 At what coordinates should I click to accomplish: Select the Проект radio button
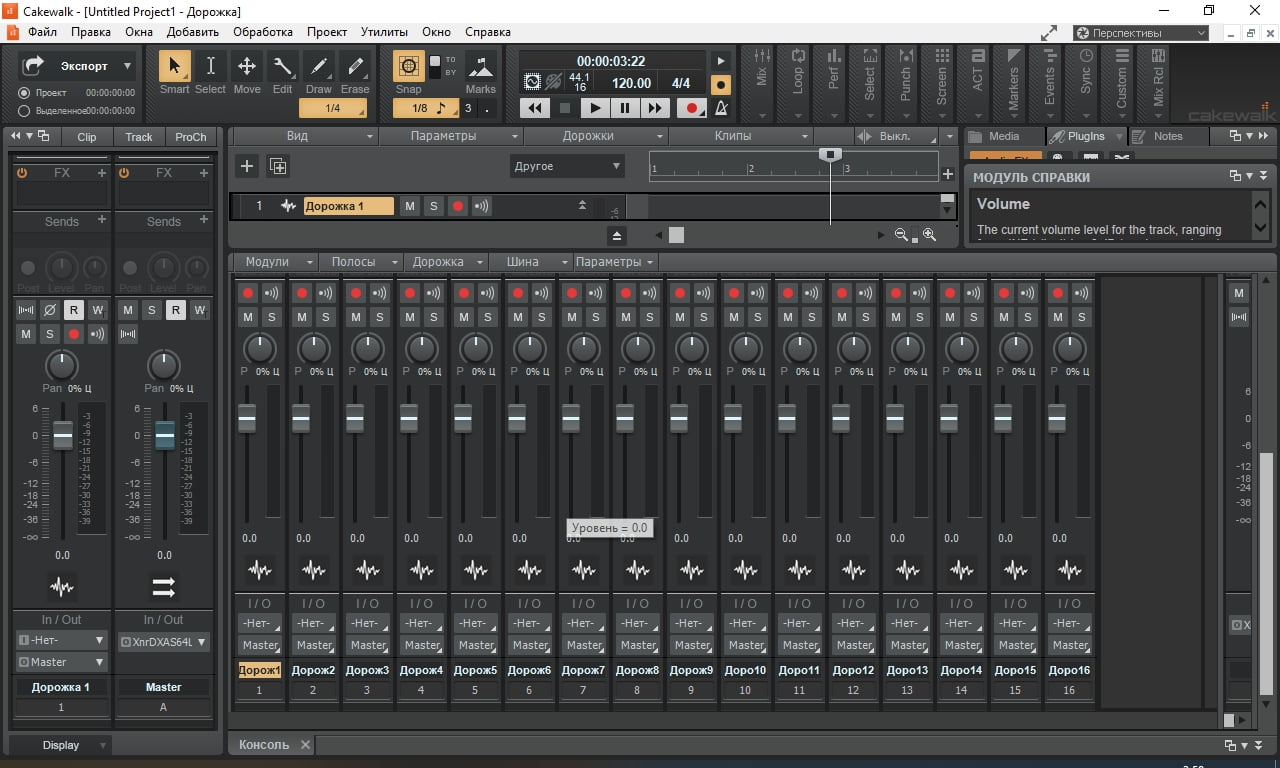pyautogui.click(x=24, y=92)
